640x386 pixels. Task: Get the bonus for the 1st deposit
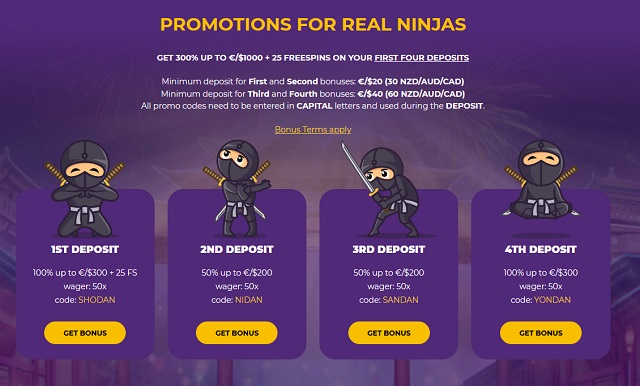(85, 333)
